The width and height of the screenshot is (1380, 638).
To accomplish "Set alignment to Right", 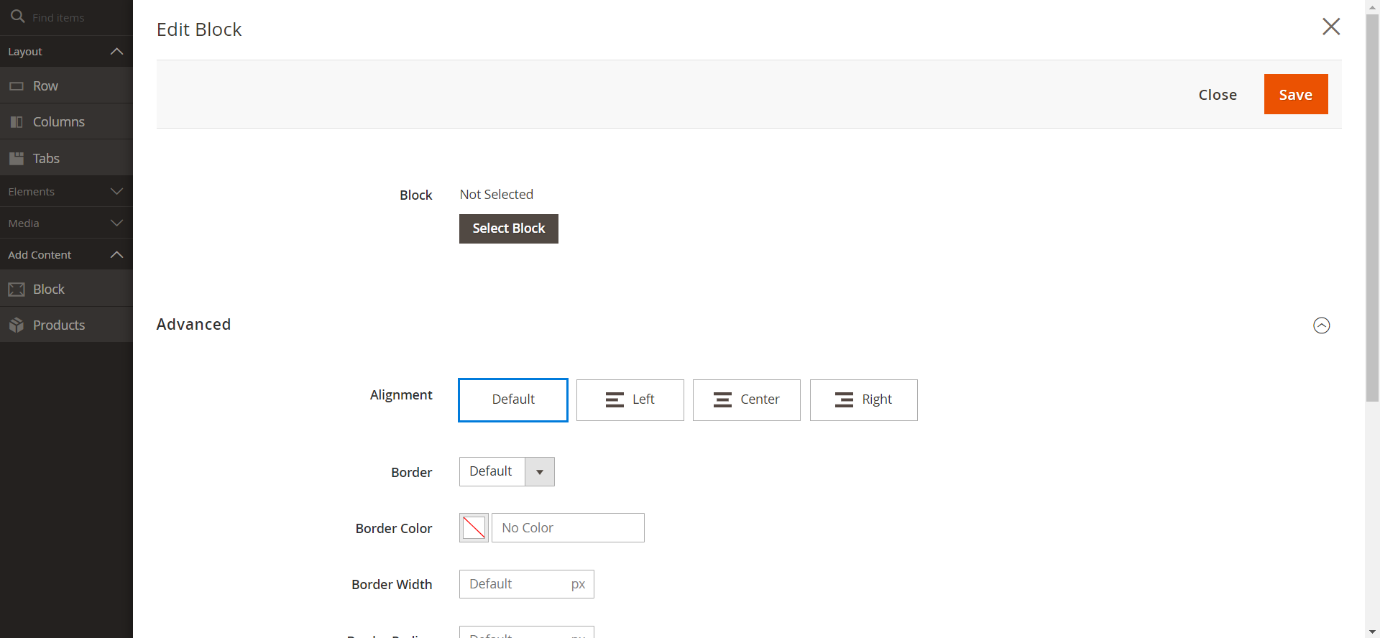I will pos(864,400).
